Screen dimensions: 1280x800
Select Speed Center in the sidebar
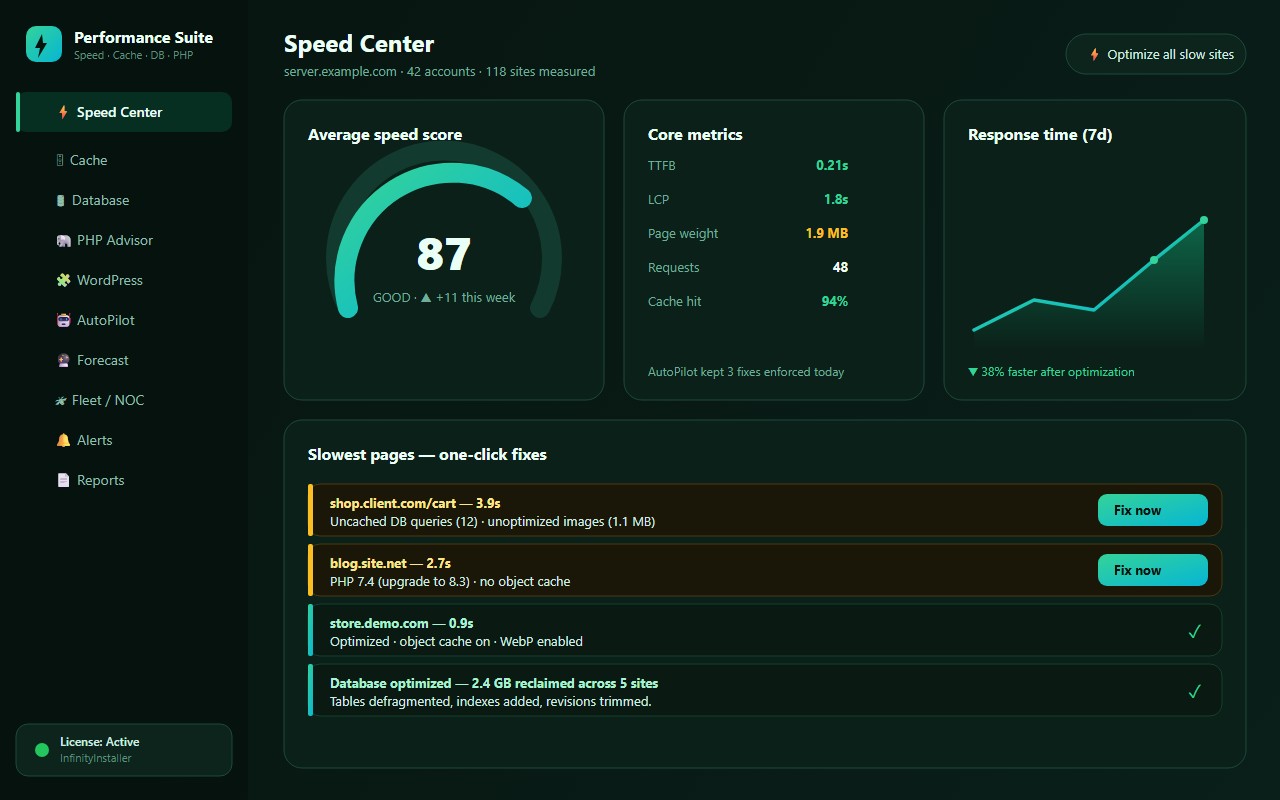(x=124, y=112)
